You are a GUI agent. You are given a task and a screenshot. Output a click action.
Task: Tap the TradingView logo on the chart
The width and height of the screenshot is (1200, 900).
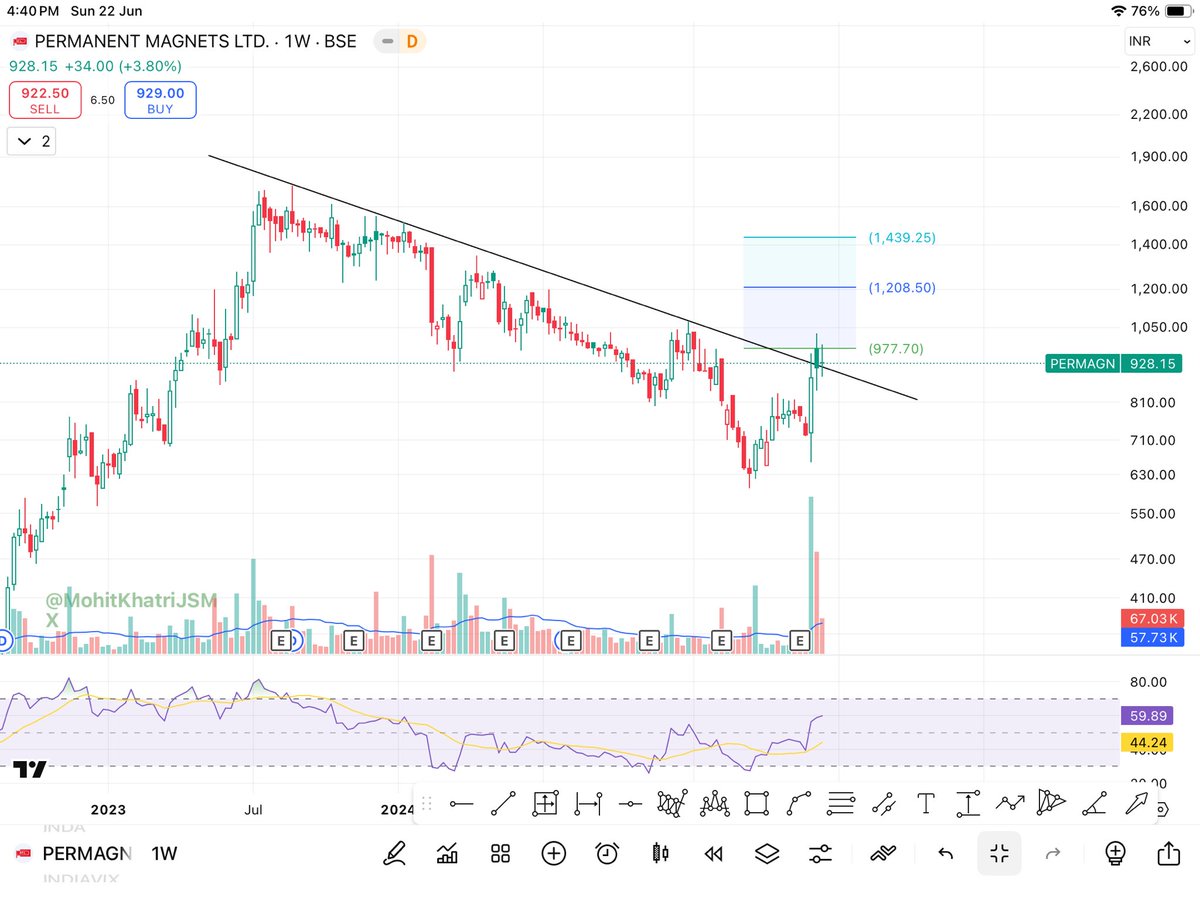pos(30,770)
